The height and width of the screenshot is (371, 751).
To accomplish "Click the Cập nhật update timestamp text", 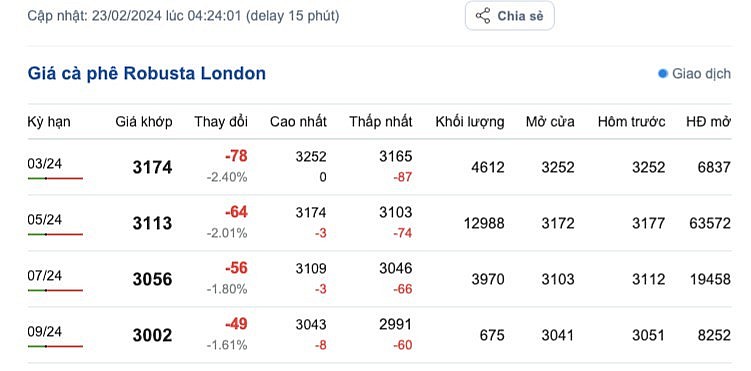I will 183,16.
